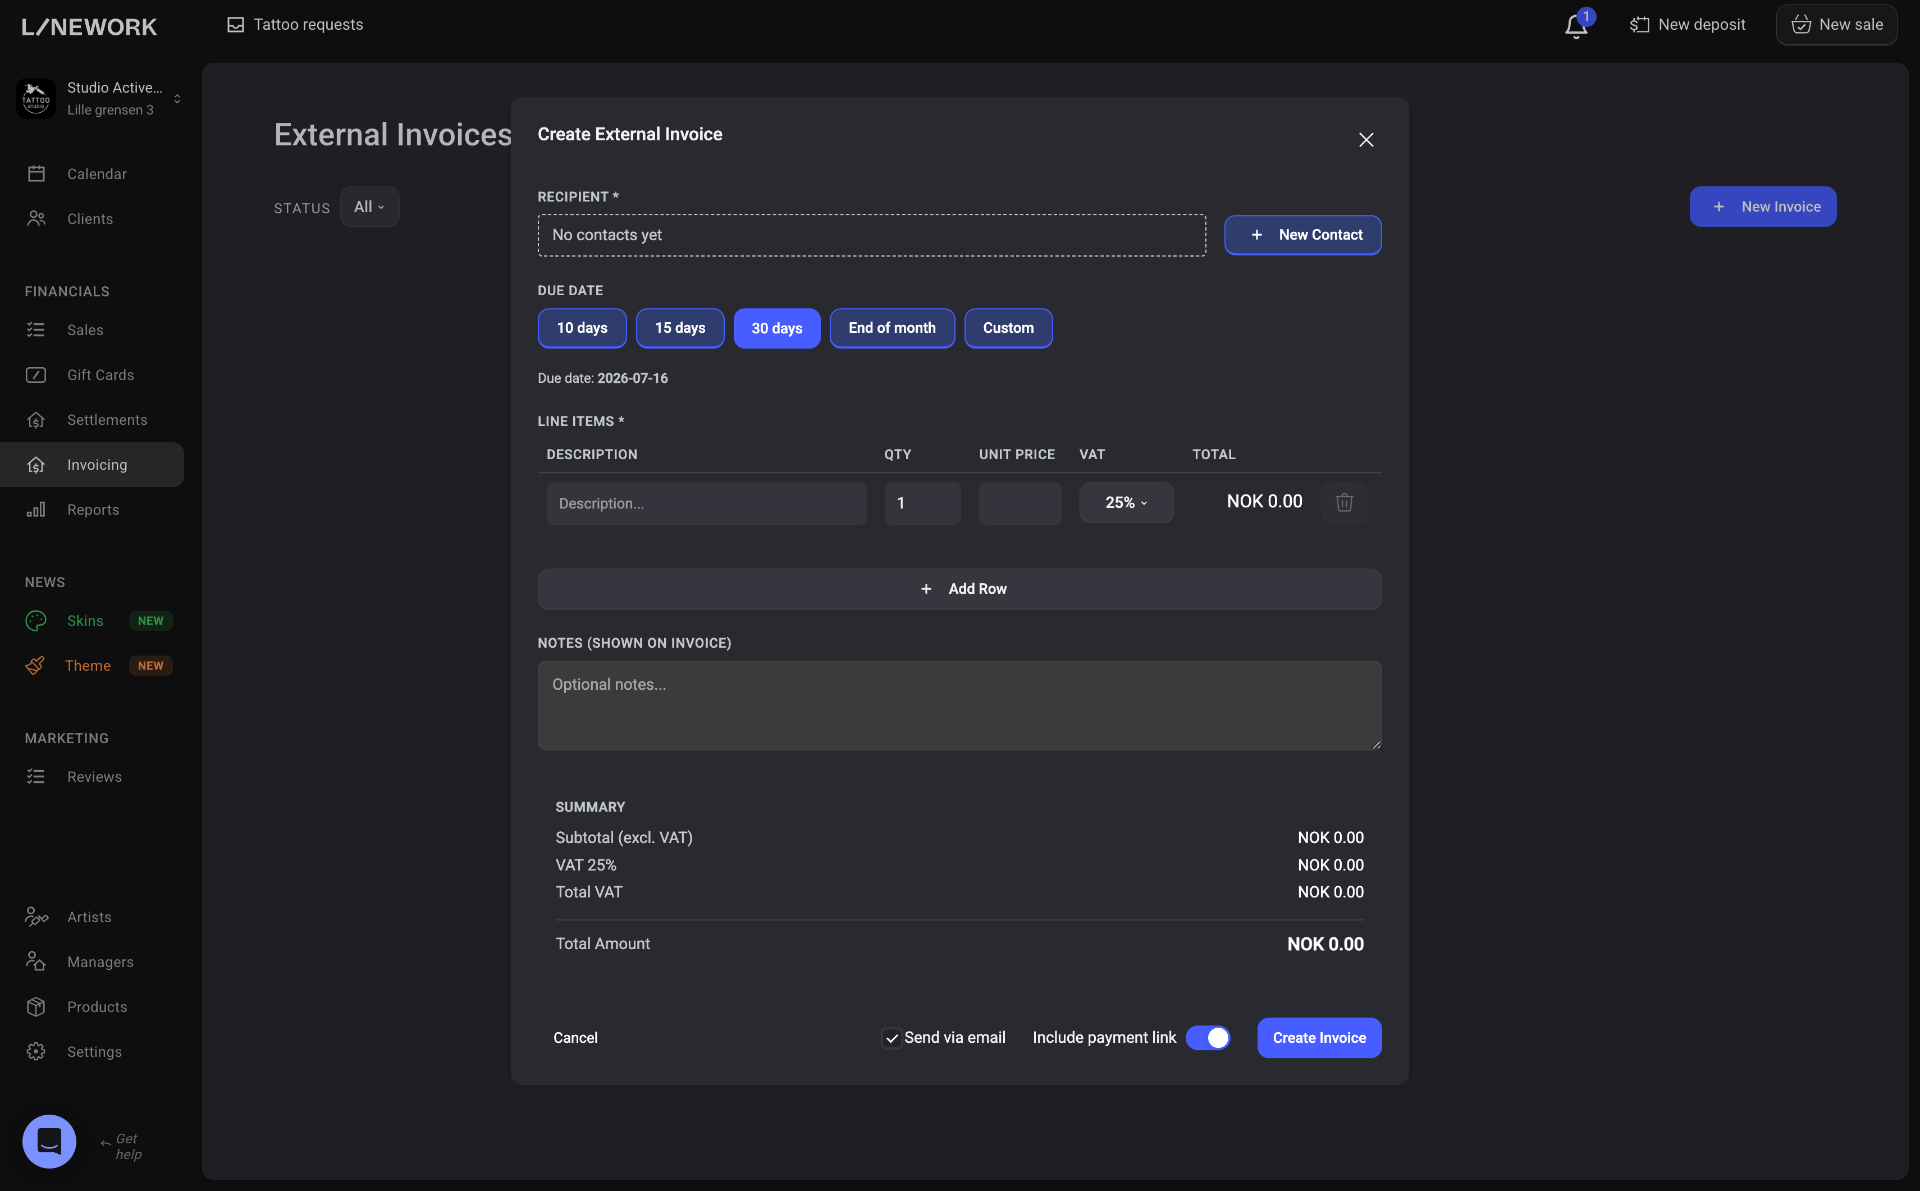Click the Invoicing house icon
The width and height of the screenshot is (1920, 1191).
36,465
